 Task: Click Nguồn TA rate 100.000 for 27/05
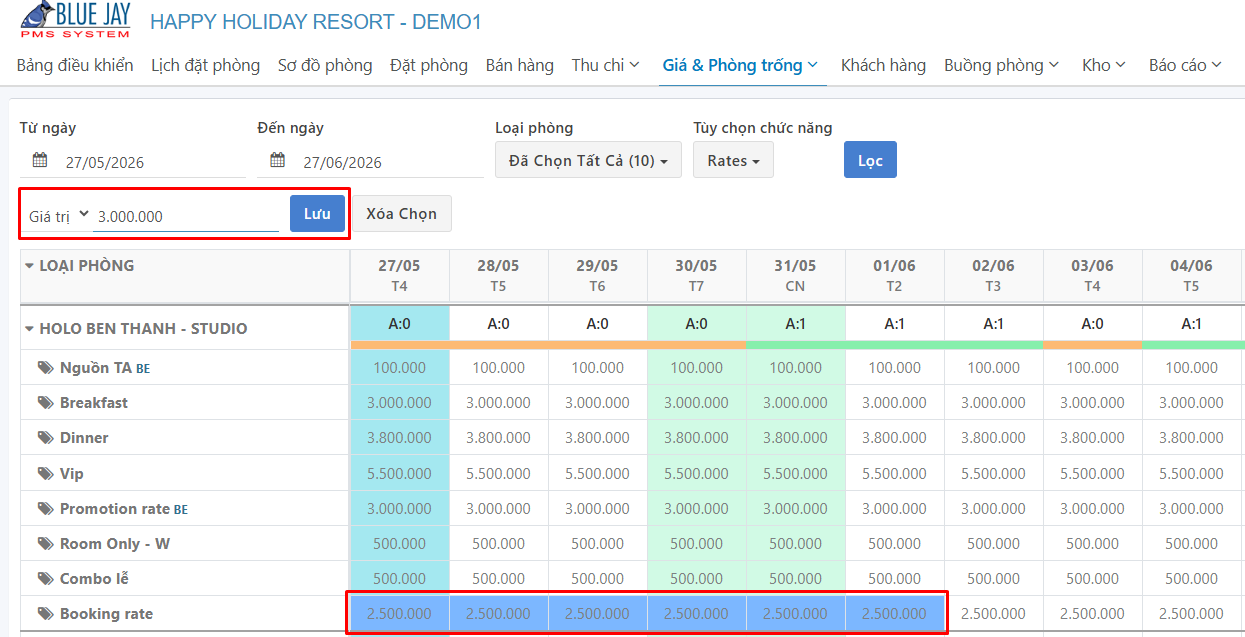pos(399,367)
